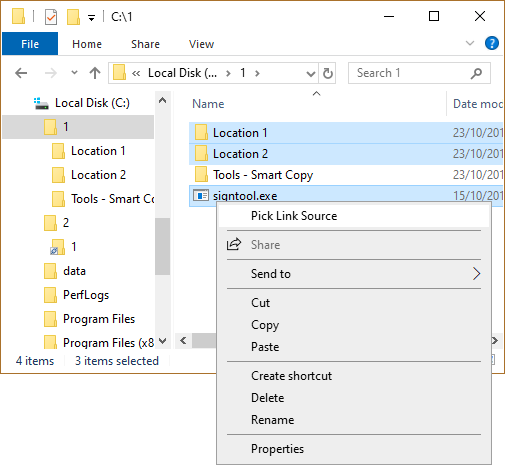Image resolution: width=505 pixels, height=465 pixels.
Task: Click the New folder icon in quick access toolbar
Action: click(x=73, y=17)
